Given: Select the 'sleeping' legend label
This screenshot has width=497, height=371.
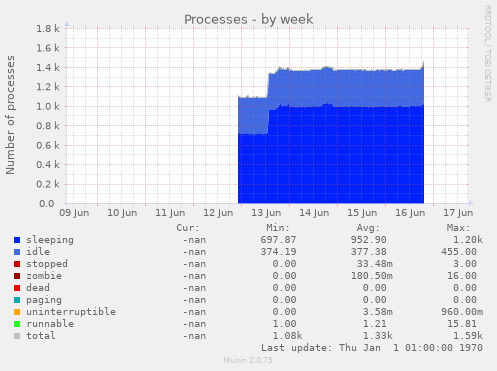Looking at the screenshot, I should [x=50, y=240].
